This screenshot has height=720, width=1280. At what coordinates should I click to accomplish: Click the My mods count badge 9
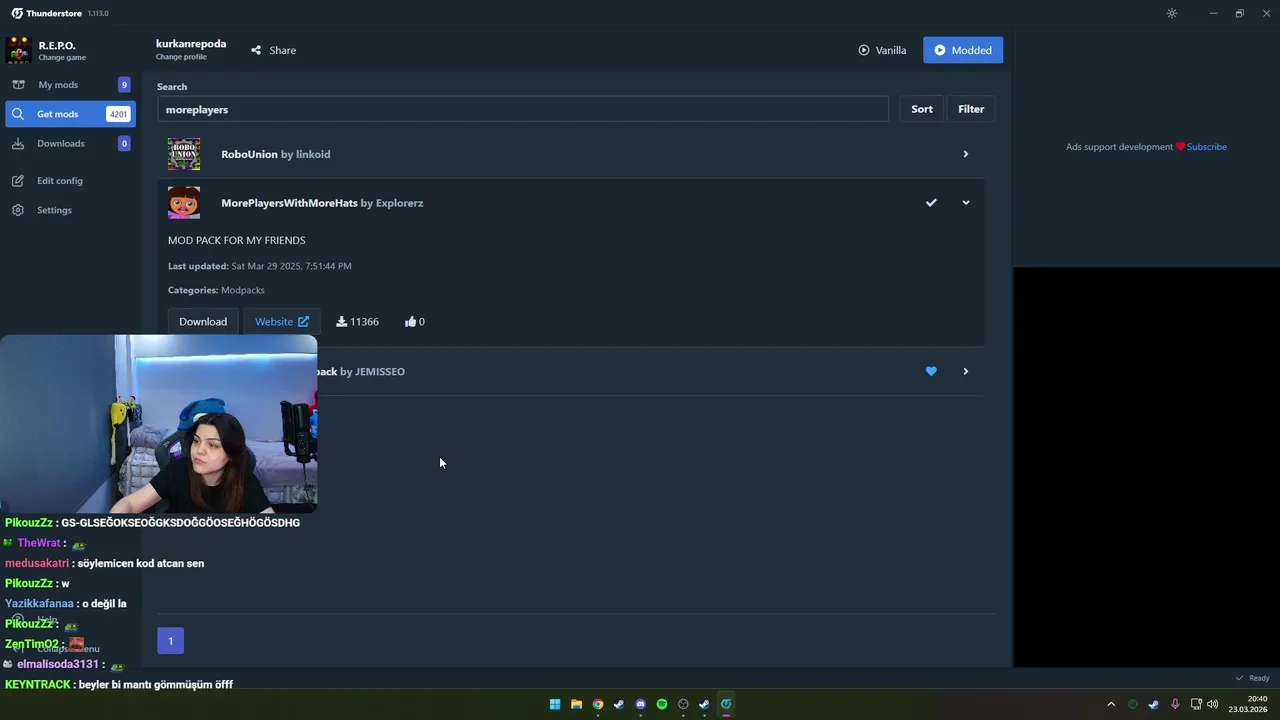(x=124, y=85)
